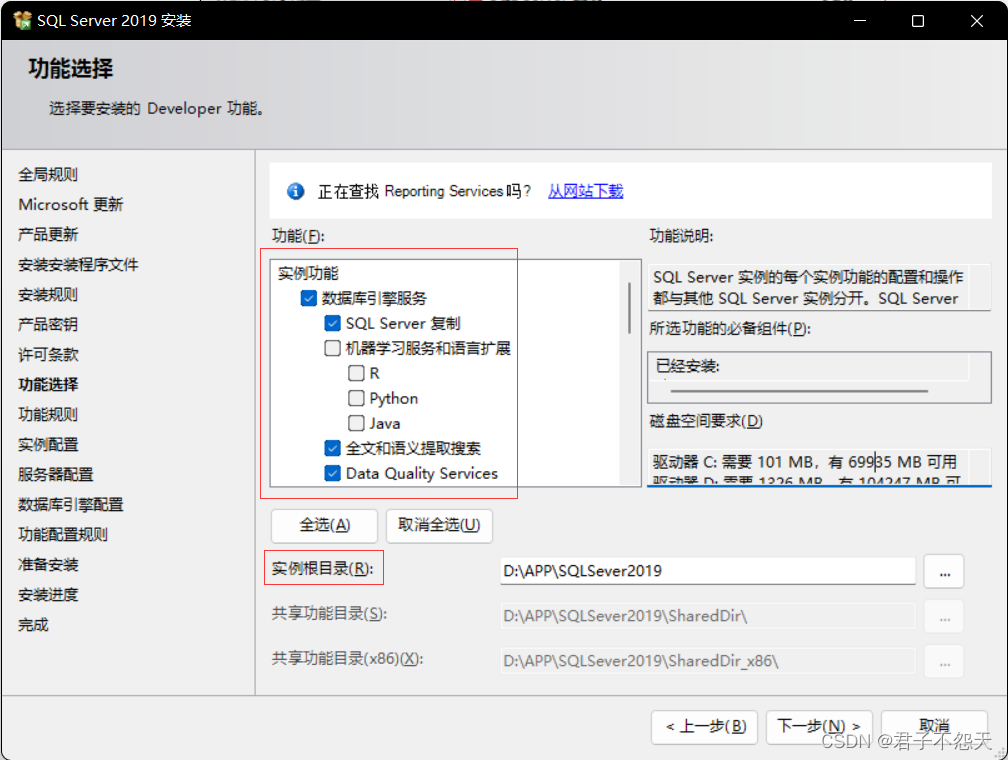This screenshot has width=1008, height=760.
Task: Click the blue info icon beside Reporting Services
Action: [x=296, y=191]
